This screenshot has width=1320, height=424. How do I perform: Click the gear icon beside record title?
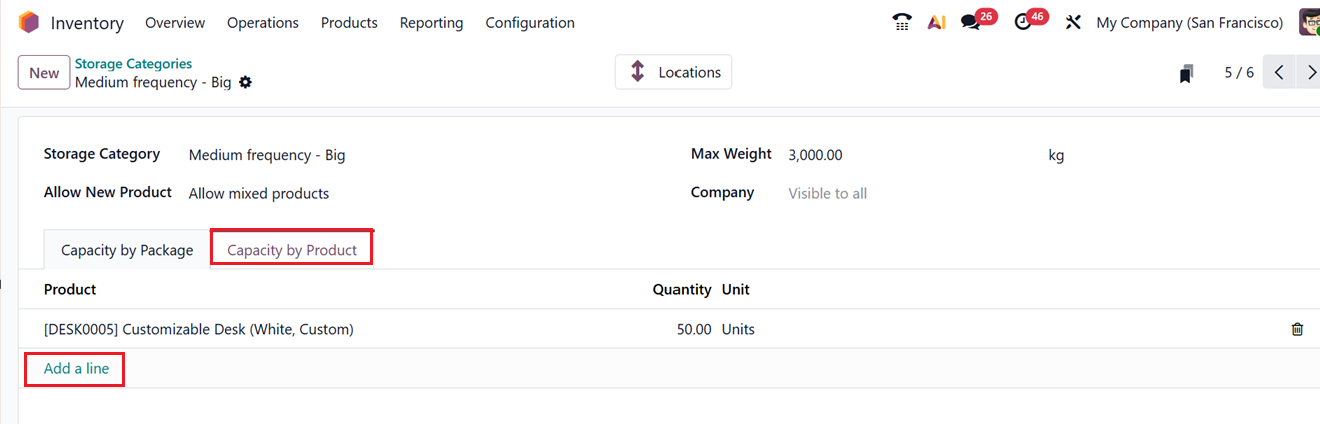click(245, 83)
